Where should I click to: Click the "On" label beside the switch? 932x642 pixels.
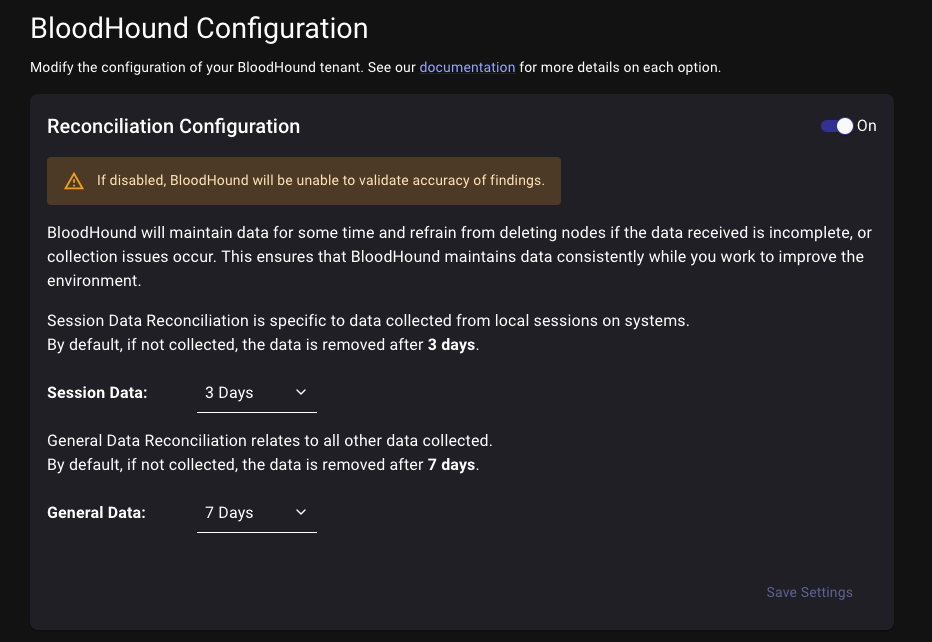pos(867,126)
